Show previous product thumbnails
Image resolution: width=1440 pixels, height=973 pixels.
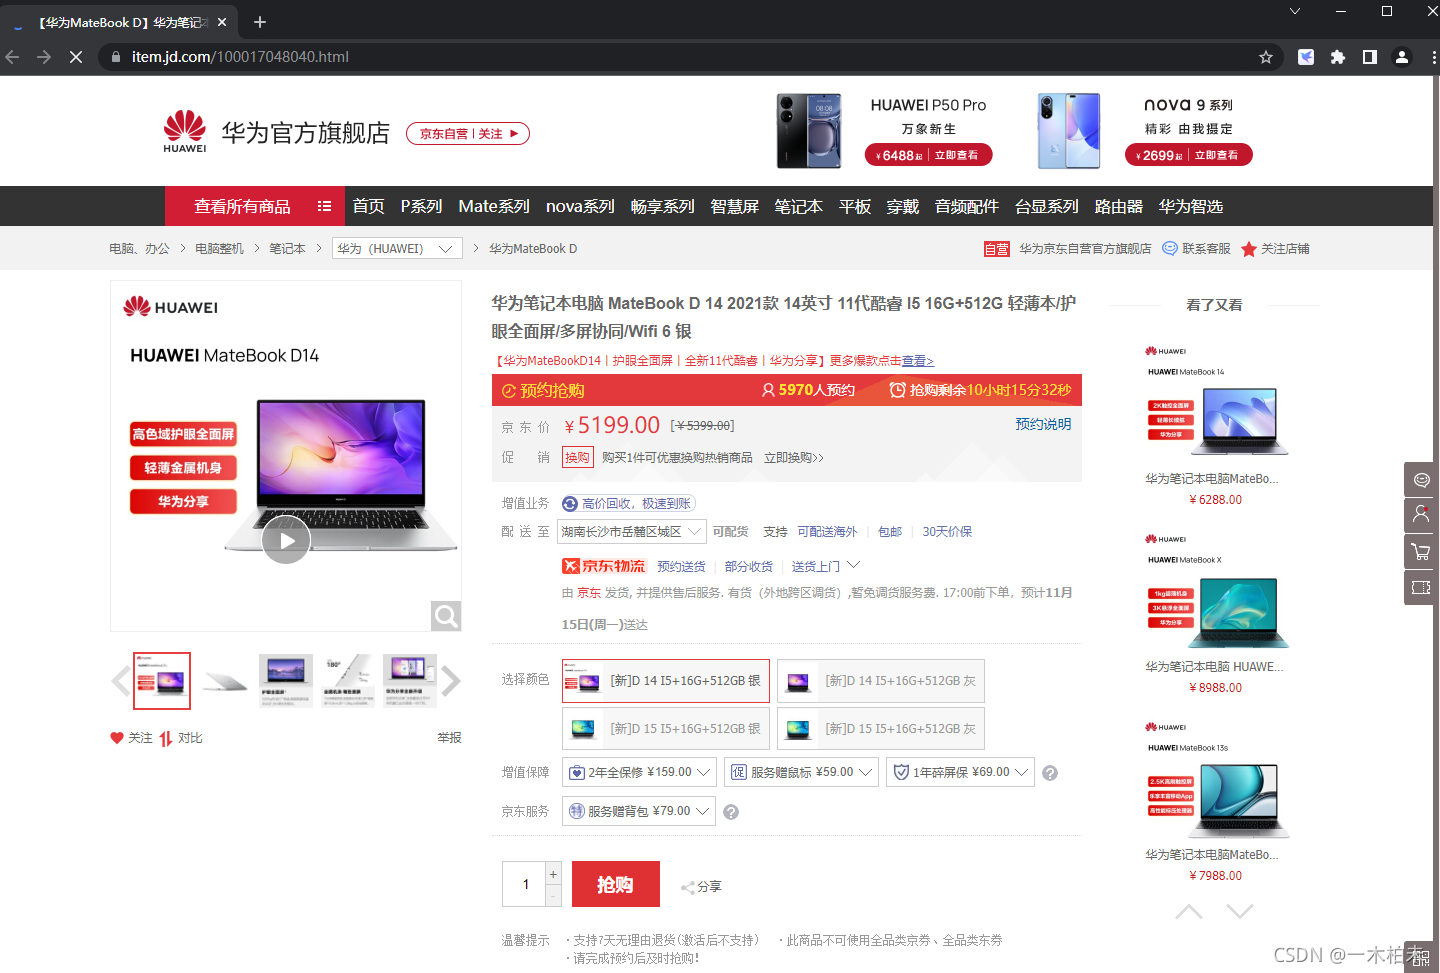tap(120, 681)
